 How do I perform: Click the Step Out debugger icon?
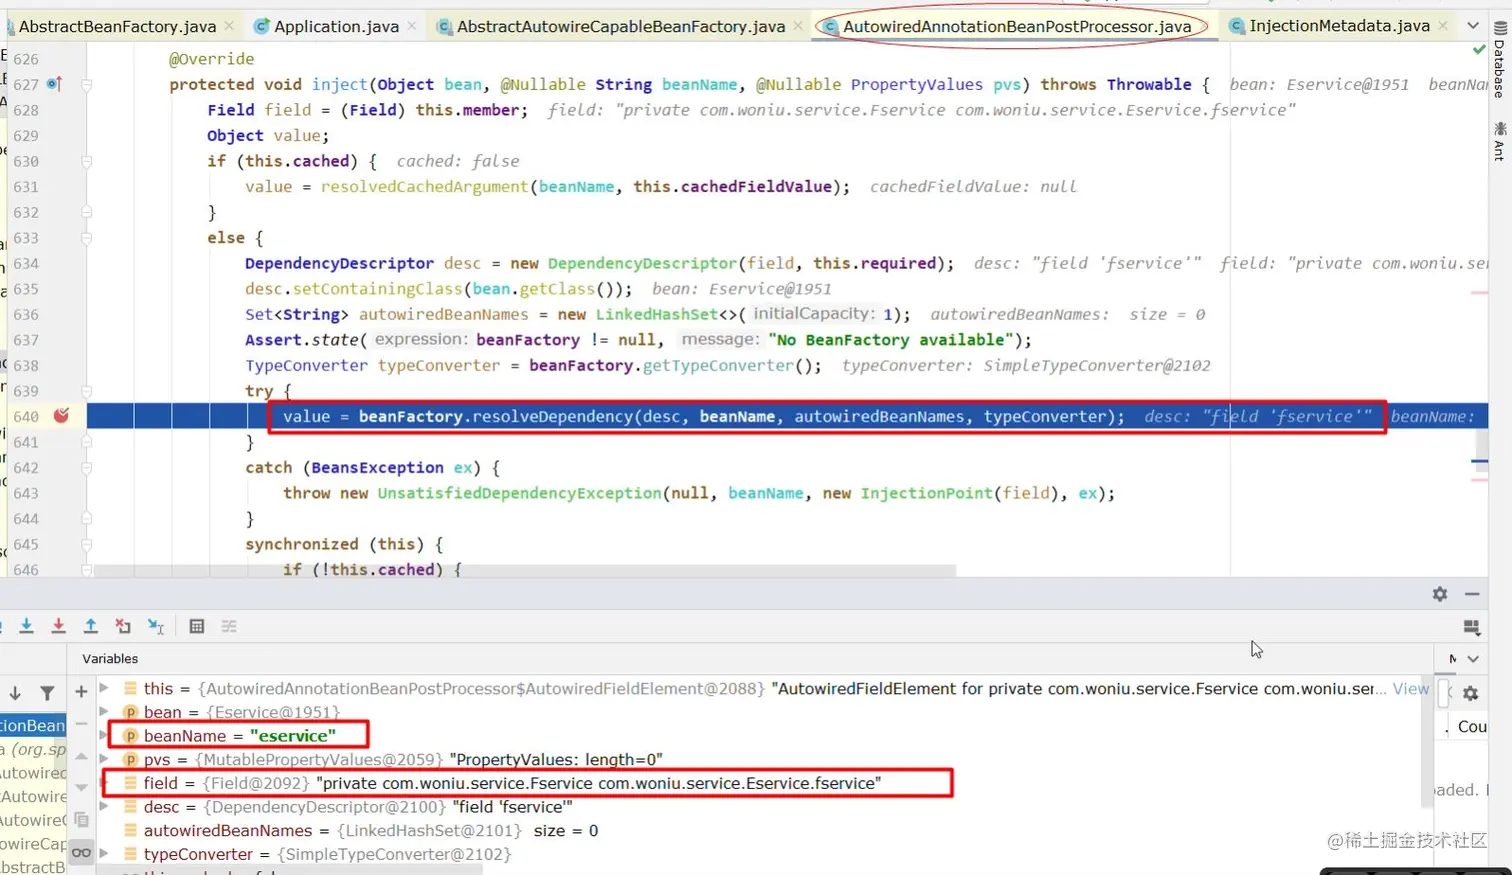point(91,626)
